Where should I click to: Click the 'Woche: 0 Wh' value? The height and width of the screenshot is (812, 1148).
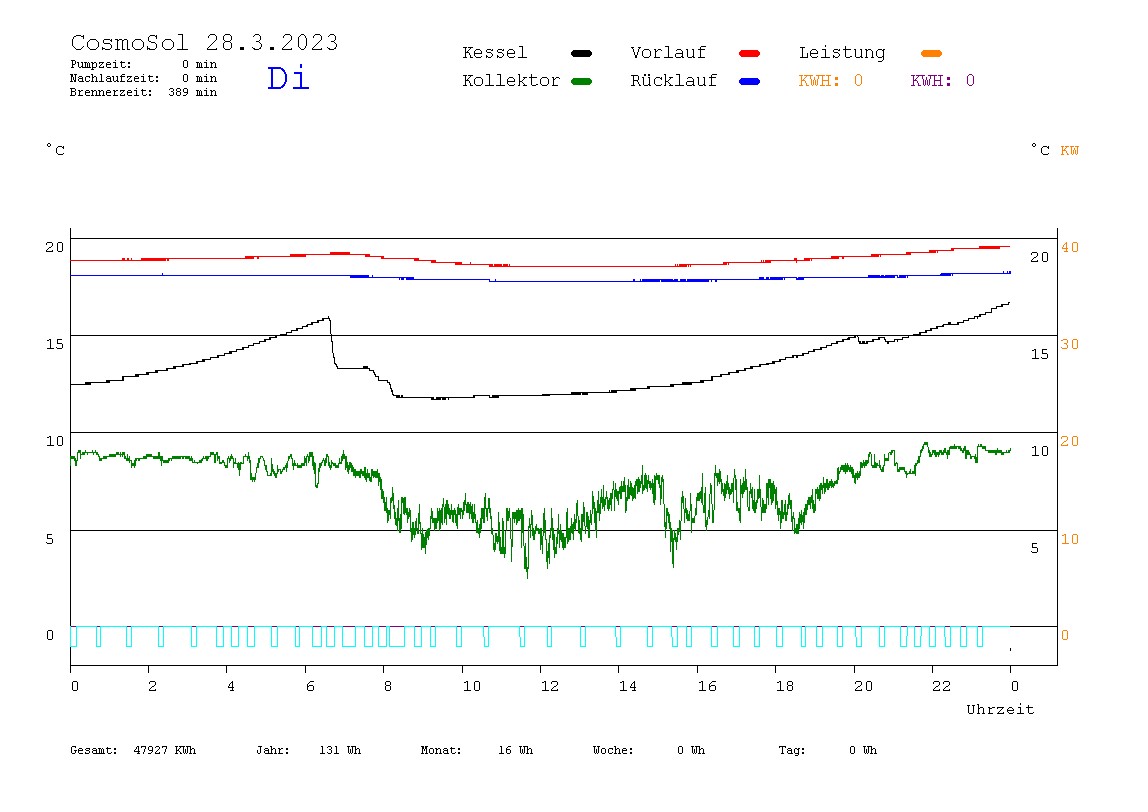(x=649, y=750)
